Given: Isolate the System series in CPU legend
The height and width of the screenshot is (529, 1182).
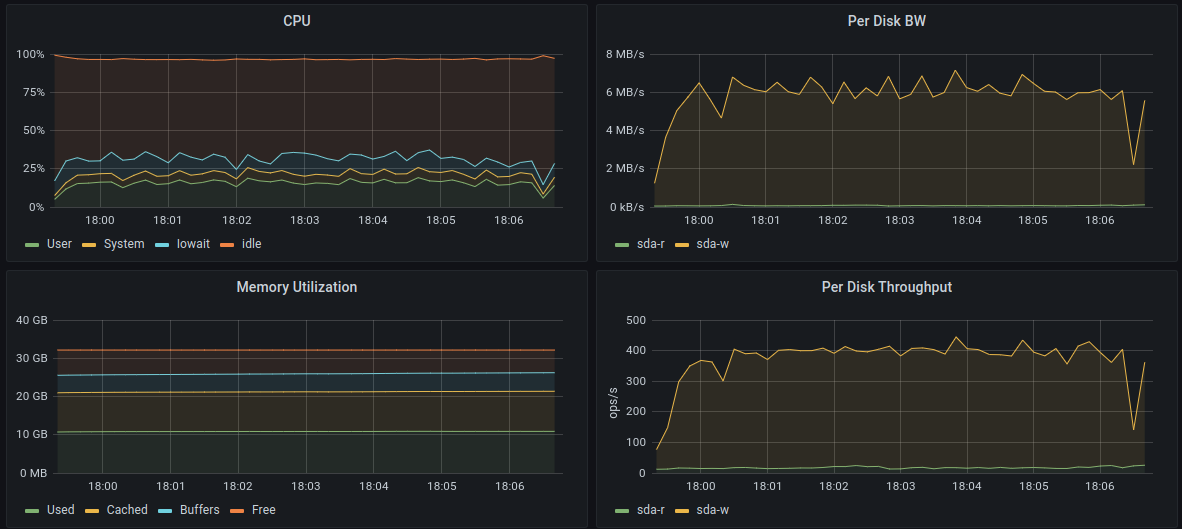Looking at the screenshot, I should [124, 244].
